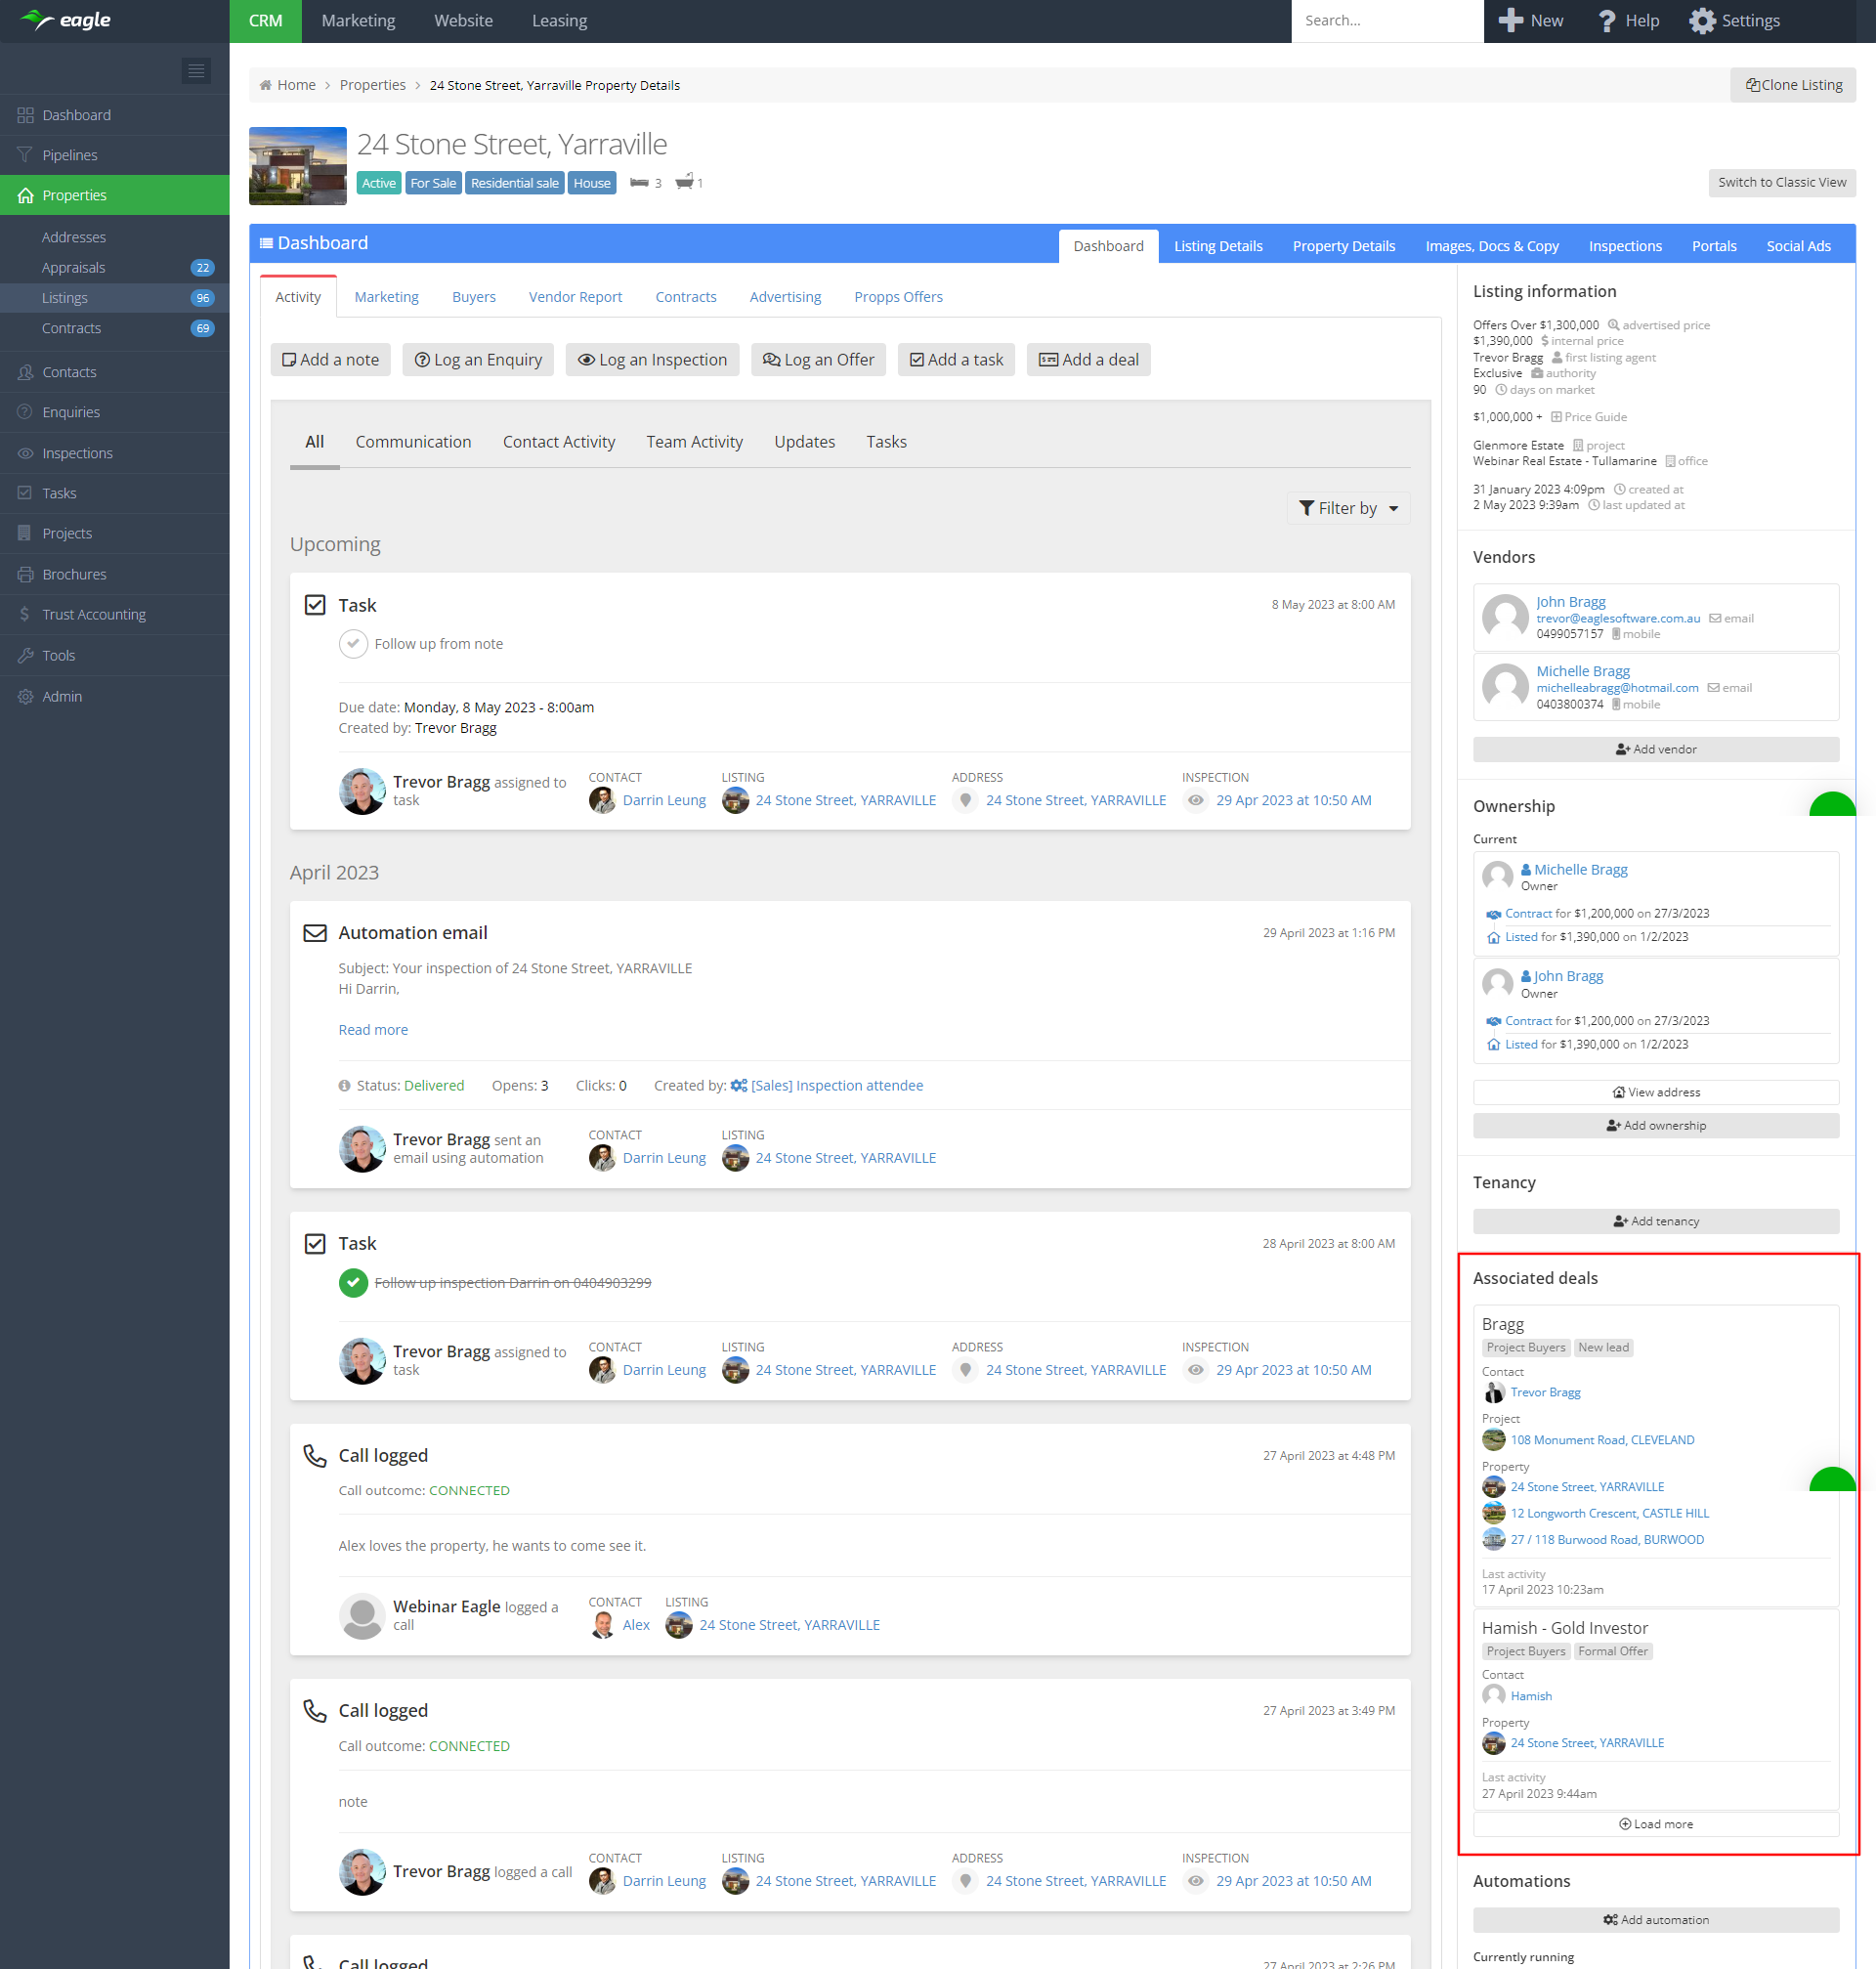Click the green Active status badge
Image resolution: width=1876 pixels, height=1969 pixels.
379,183
